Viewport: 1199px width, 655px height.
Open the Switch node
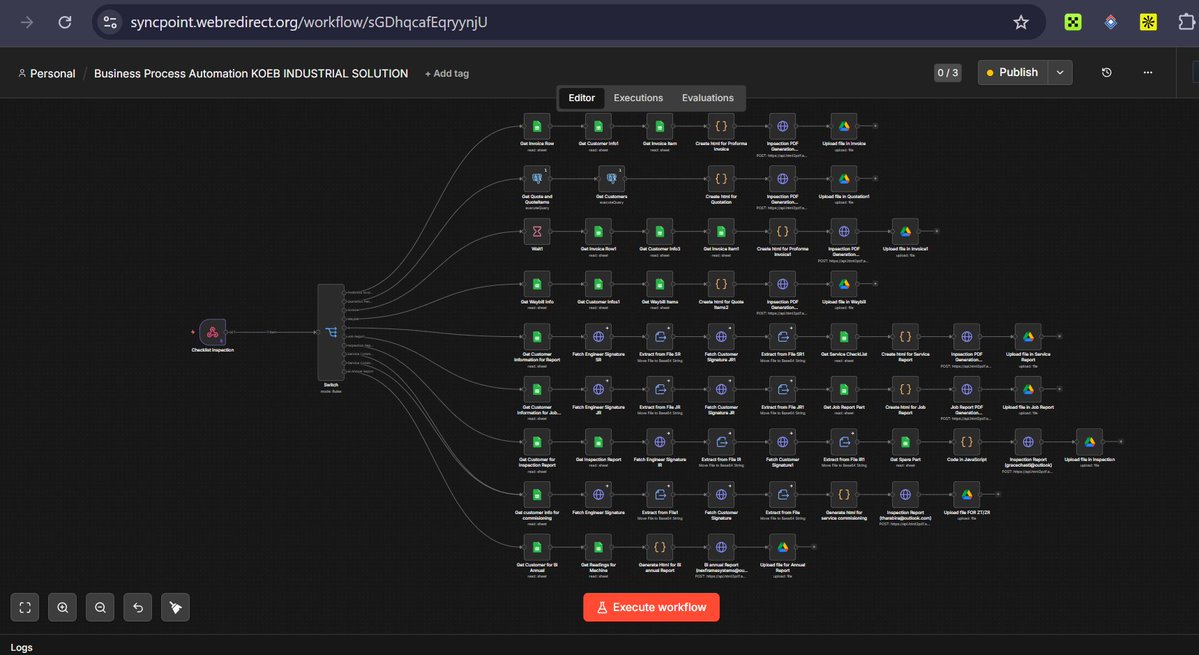pos(331,332)
